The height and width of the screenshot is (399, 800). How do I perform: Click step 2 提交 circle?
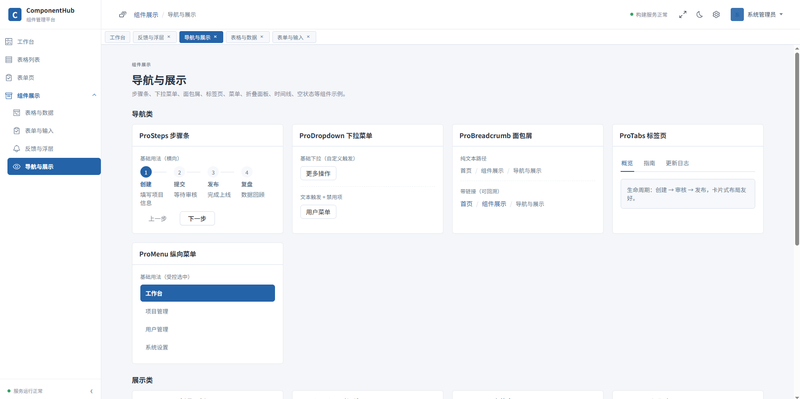pos(180,172)
